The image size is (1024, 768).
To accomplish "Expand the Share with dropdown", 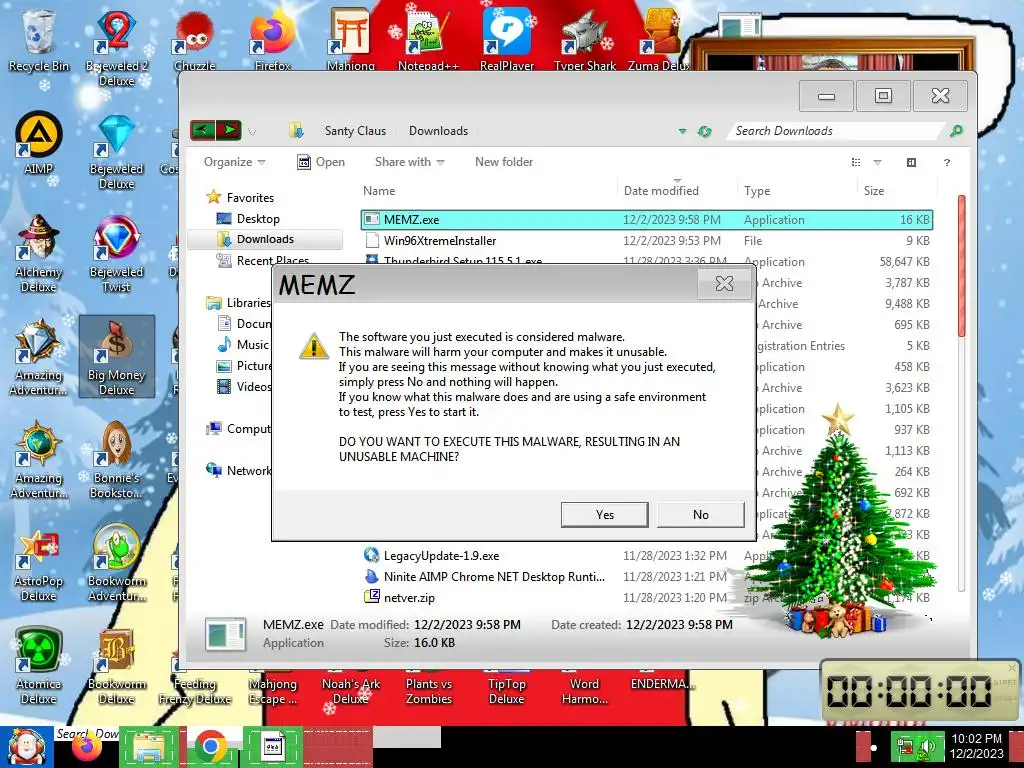I will tap(409, 162).
